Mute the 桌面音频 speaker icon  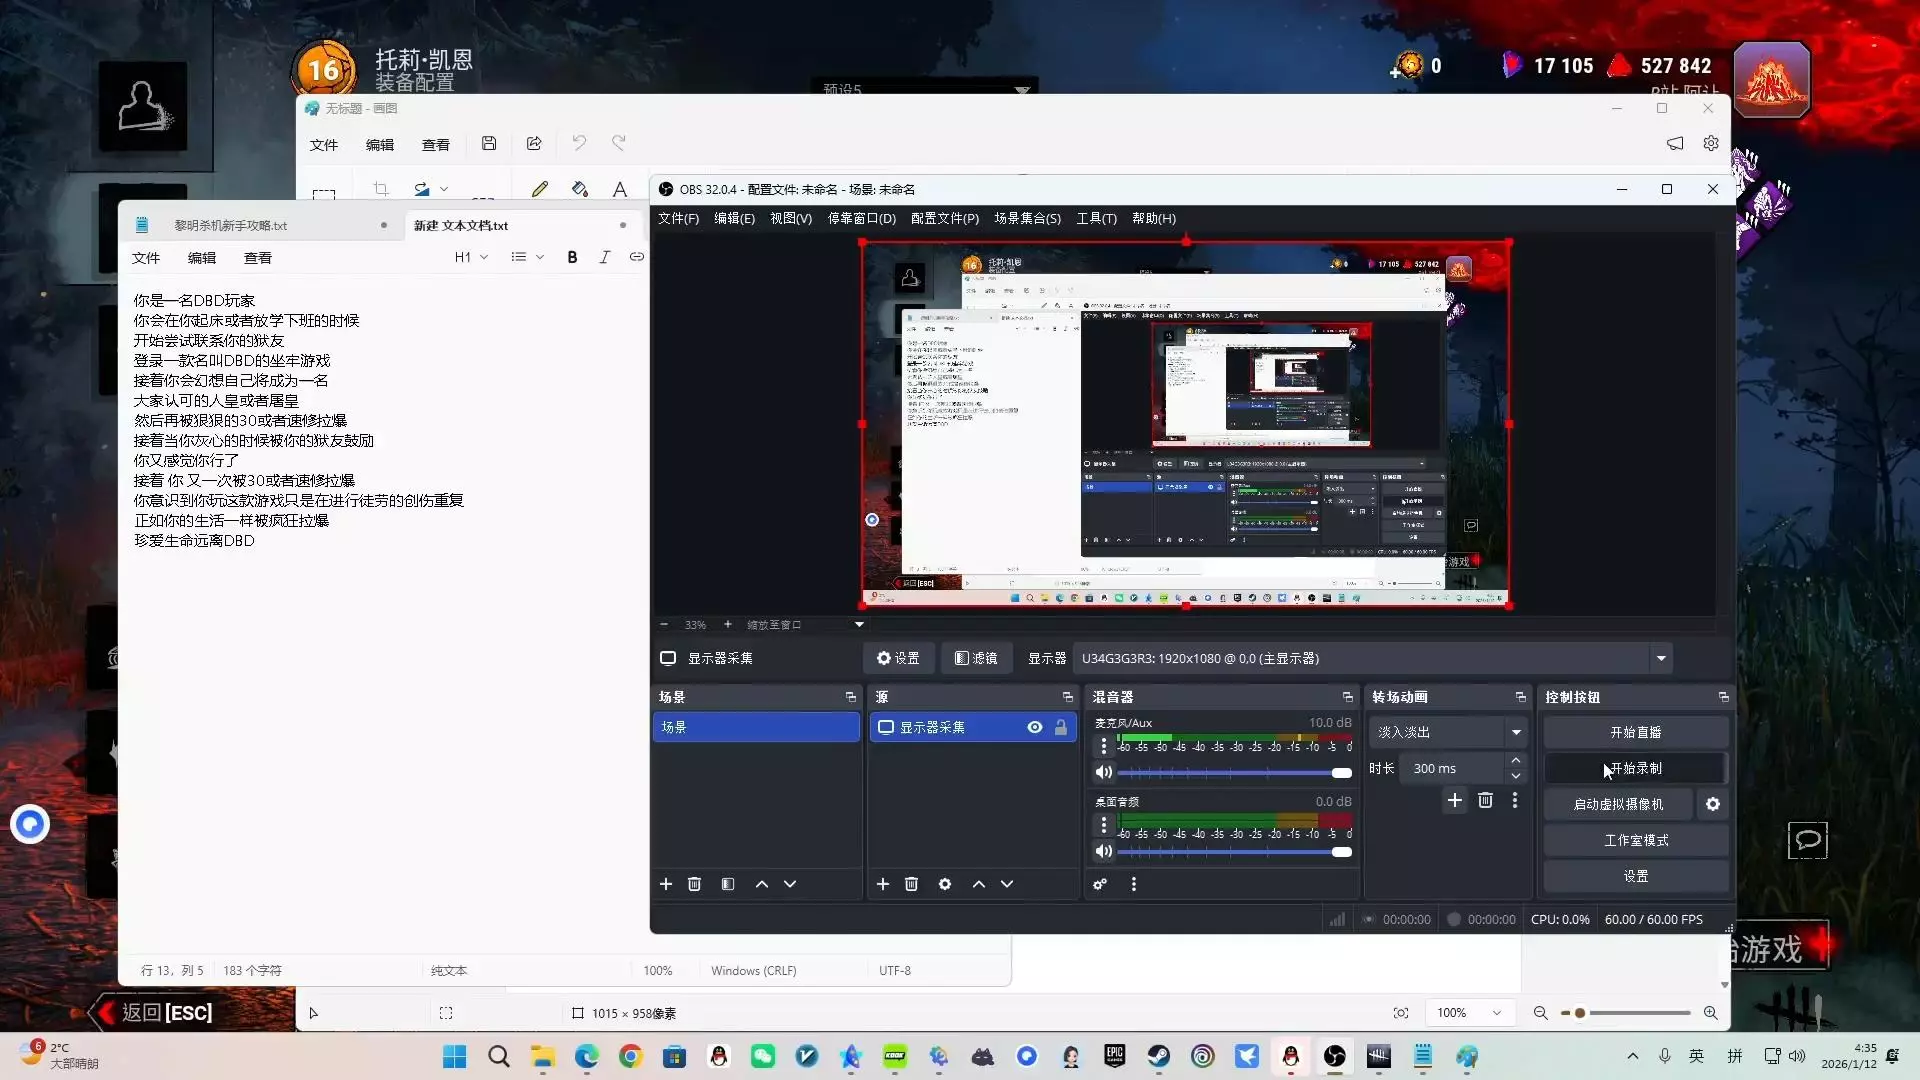pyautogui.click(x=1104, y=852)
